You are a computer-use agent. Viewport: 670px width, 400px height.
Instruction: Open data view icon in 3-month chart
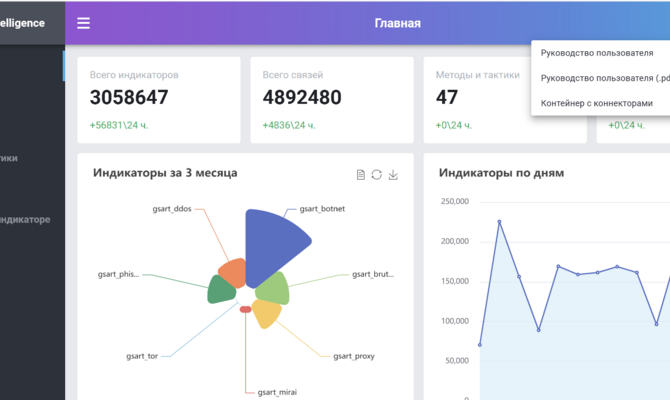[x=361, y=175]
